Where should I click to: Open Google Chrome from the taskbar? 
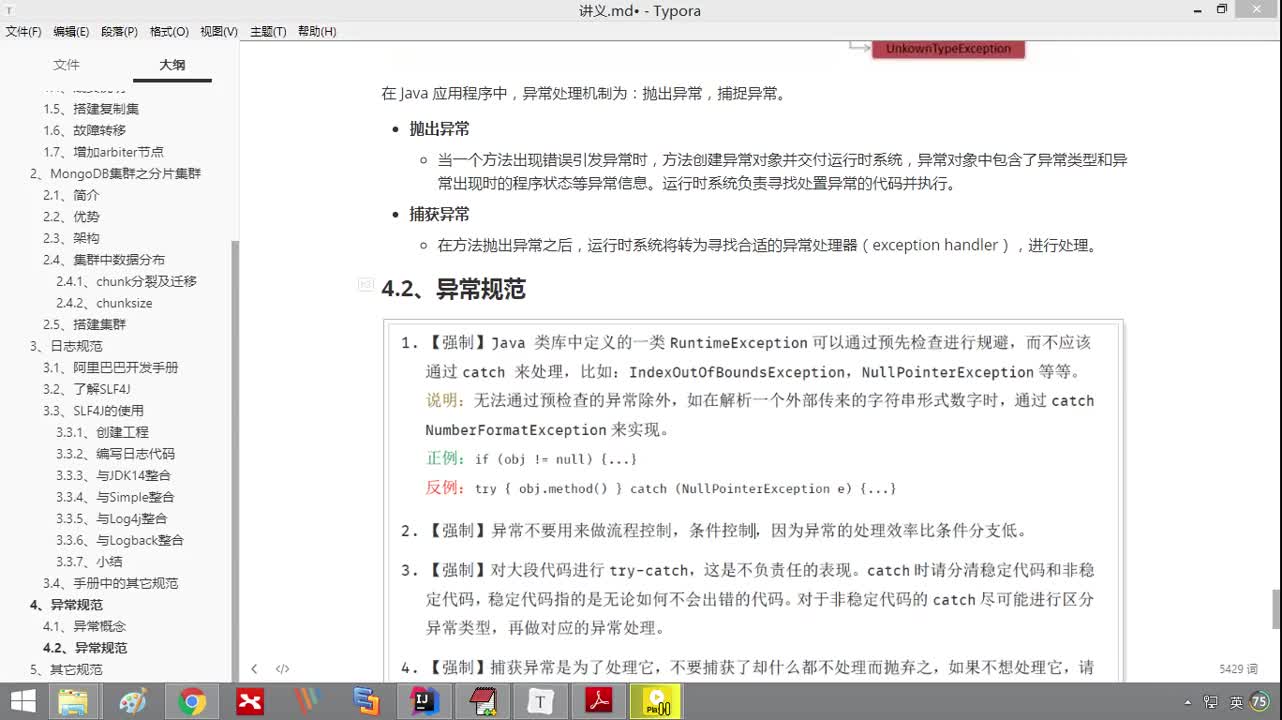pyautogui.click(x=192, y=702)
